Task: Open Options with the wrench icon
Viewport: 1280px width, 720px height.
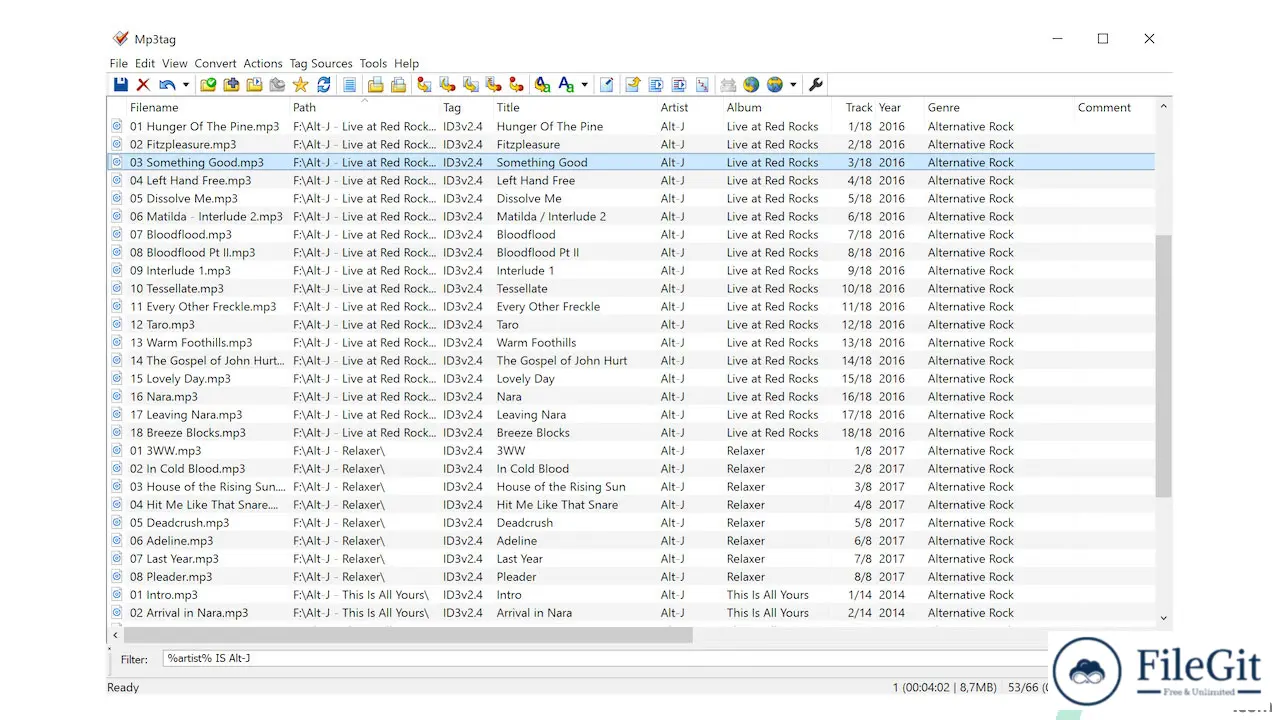Action: [x=816, y=85]
